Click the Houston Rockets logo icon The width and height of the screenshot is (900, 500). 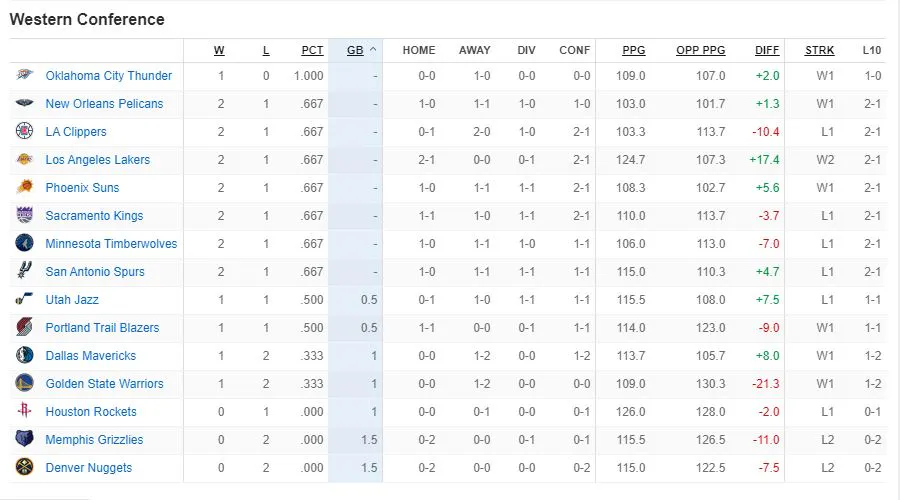coord(25,411)
